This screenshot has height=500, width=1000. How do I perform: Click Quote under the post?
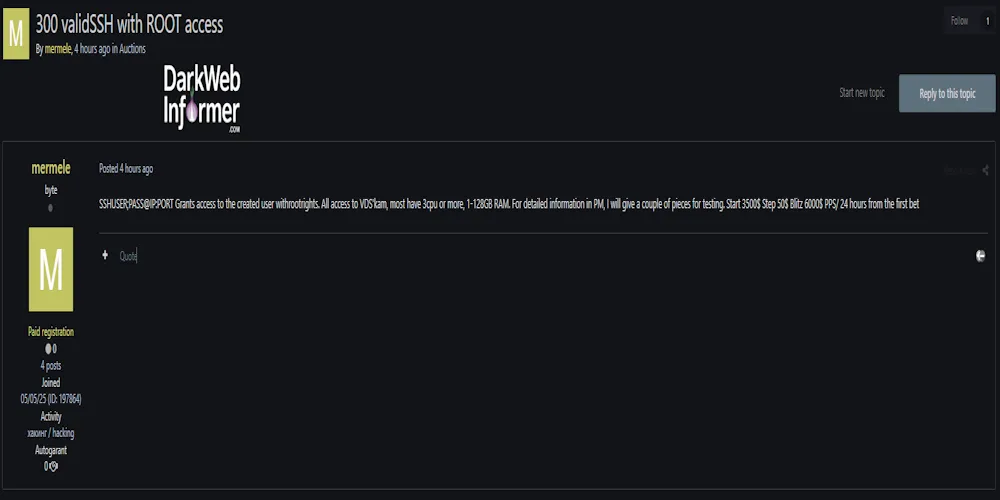[x=128, y=256]
